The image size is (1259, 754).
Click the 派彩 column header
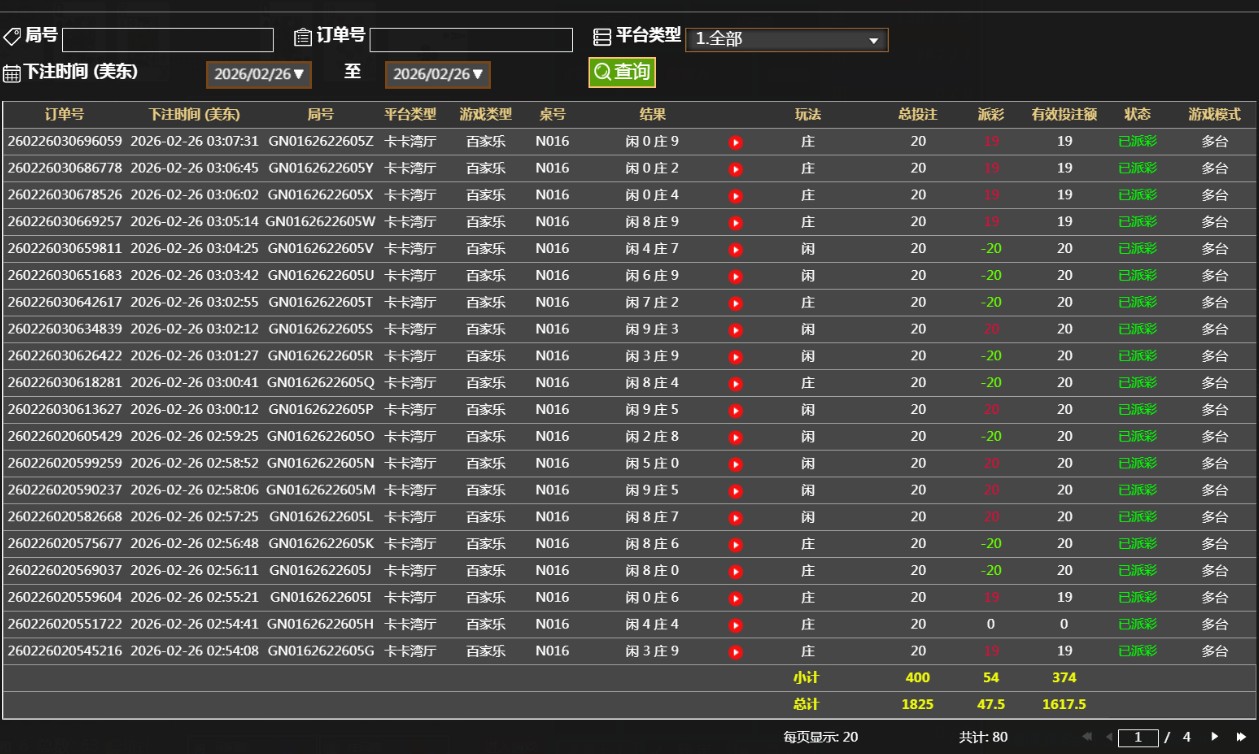tap(990, 115)
